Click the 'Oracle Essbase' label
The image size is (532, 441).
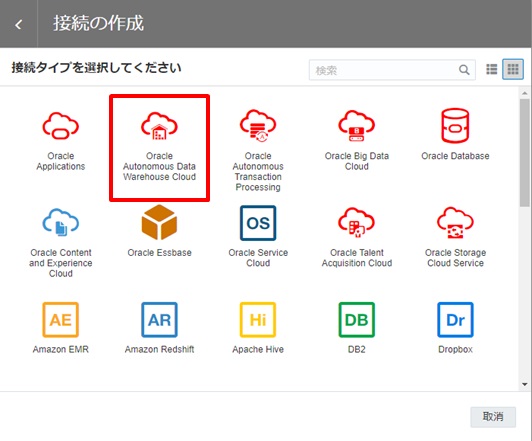pyautogui.click(x=159, y=253)
